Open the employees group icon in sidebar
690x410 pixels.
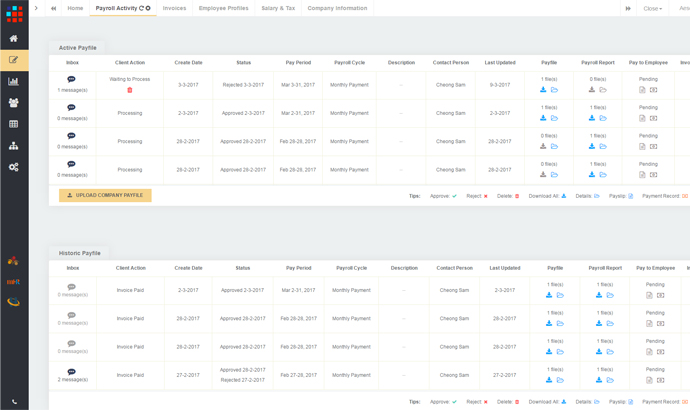(14, 102)
